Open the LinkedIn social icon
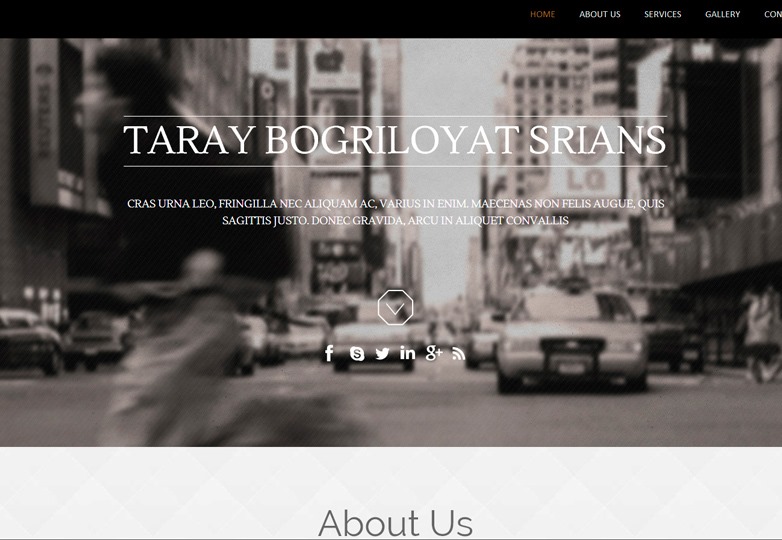The height and width of the screenshot is (540, 782). point(407,353)
